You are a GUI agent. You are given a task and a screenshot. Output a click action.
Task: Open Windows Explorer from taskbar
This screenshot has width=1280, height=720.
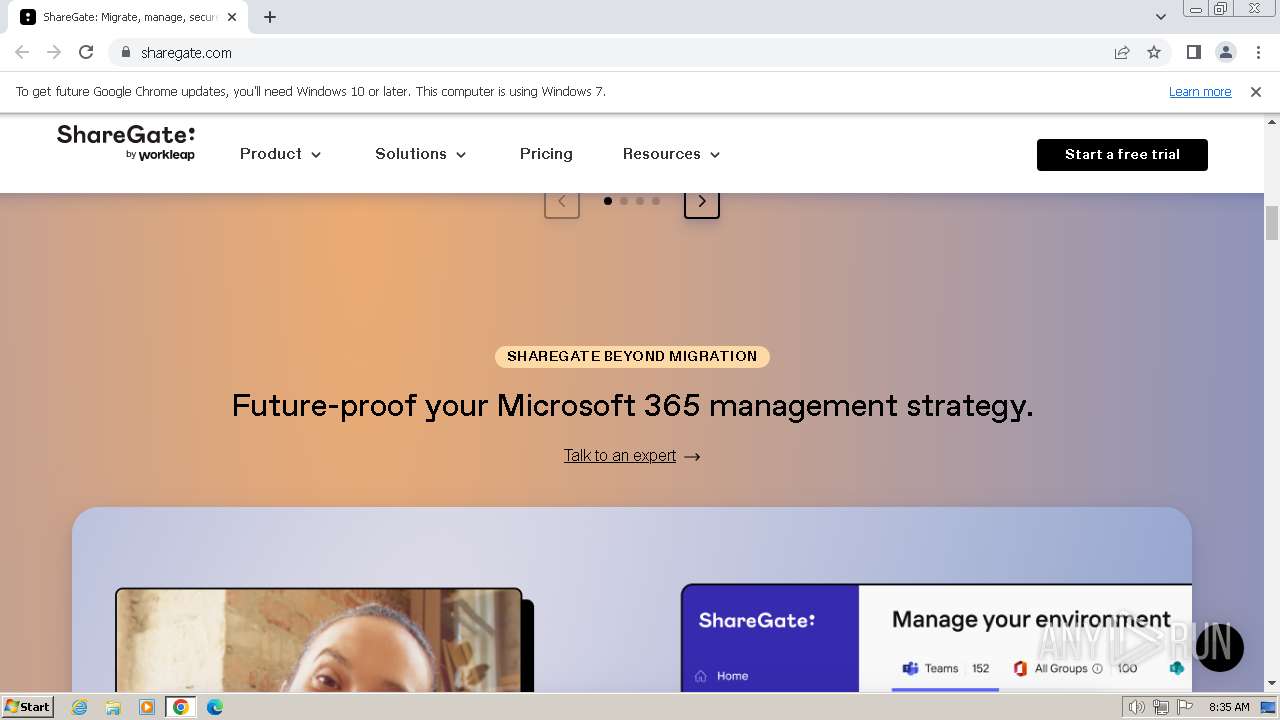click(x=113, y=707)
